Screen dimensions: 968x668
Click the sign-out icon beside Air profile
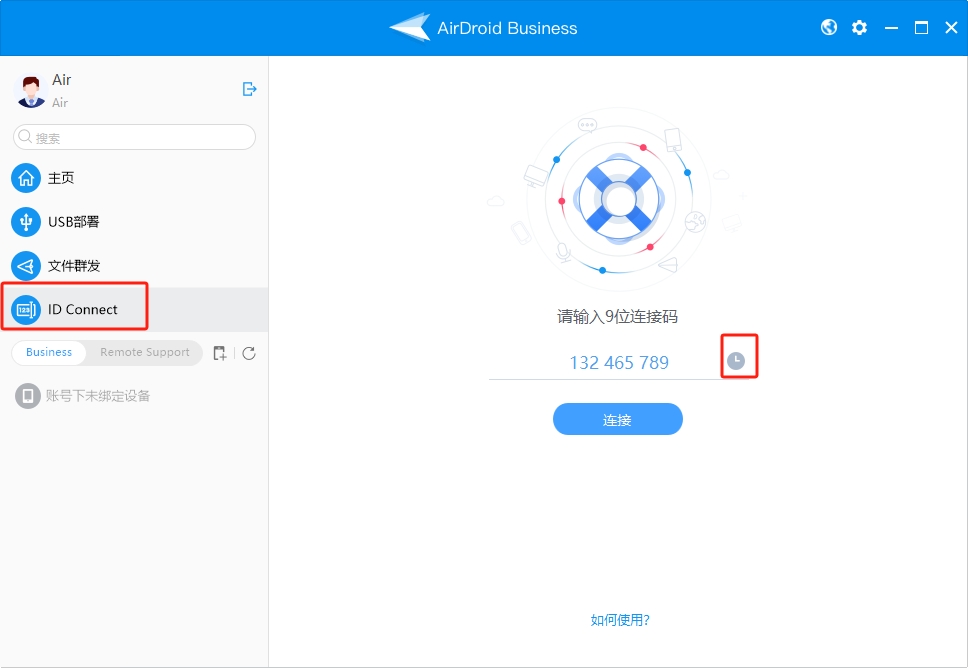pyautogui.click(x=249, y=89)
